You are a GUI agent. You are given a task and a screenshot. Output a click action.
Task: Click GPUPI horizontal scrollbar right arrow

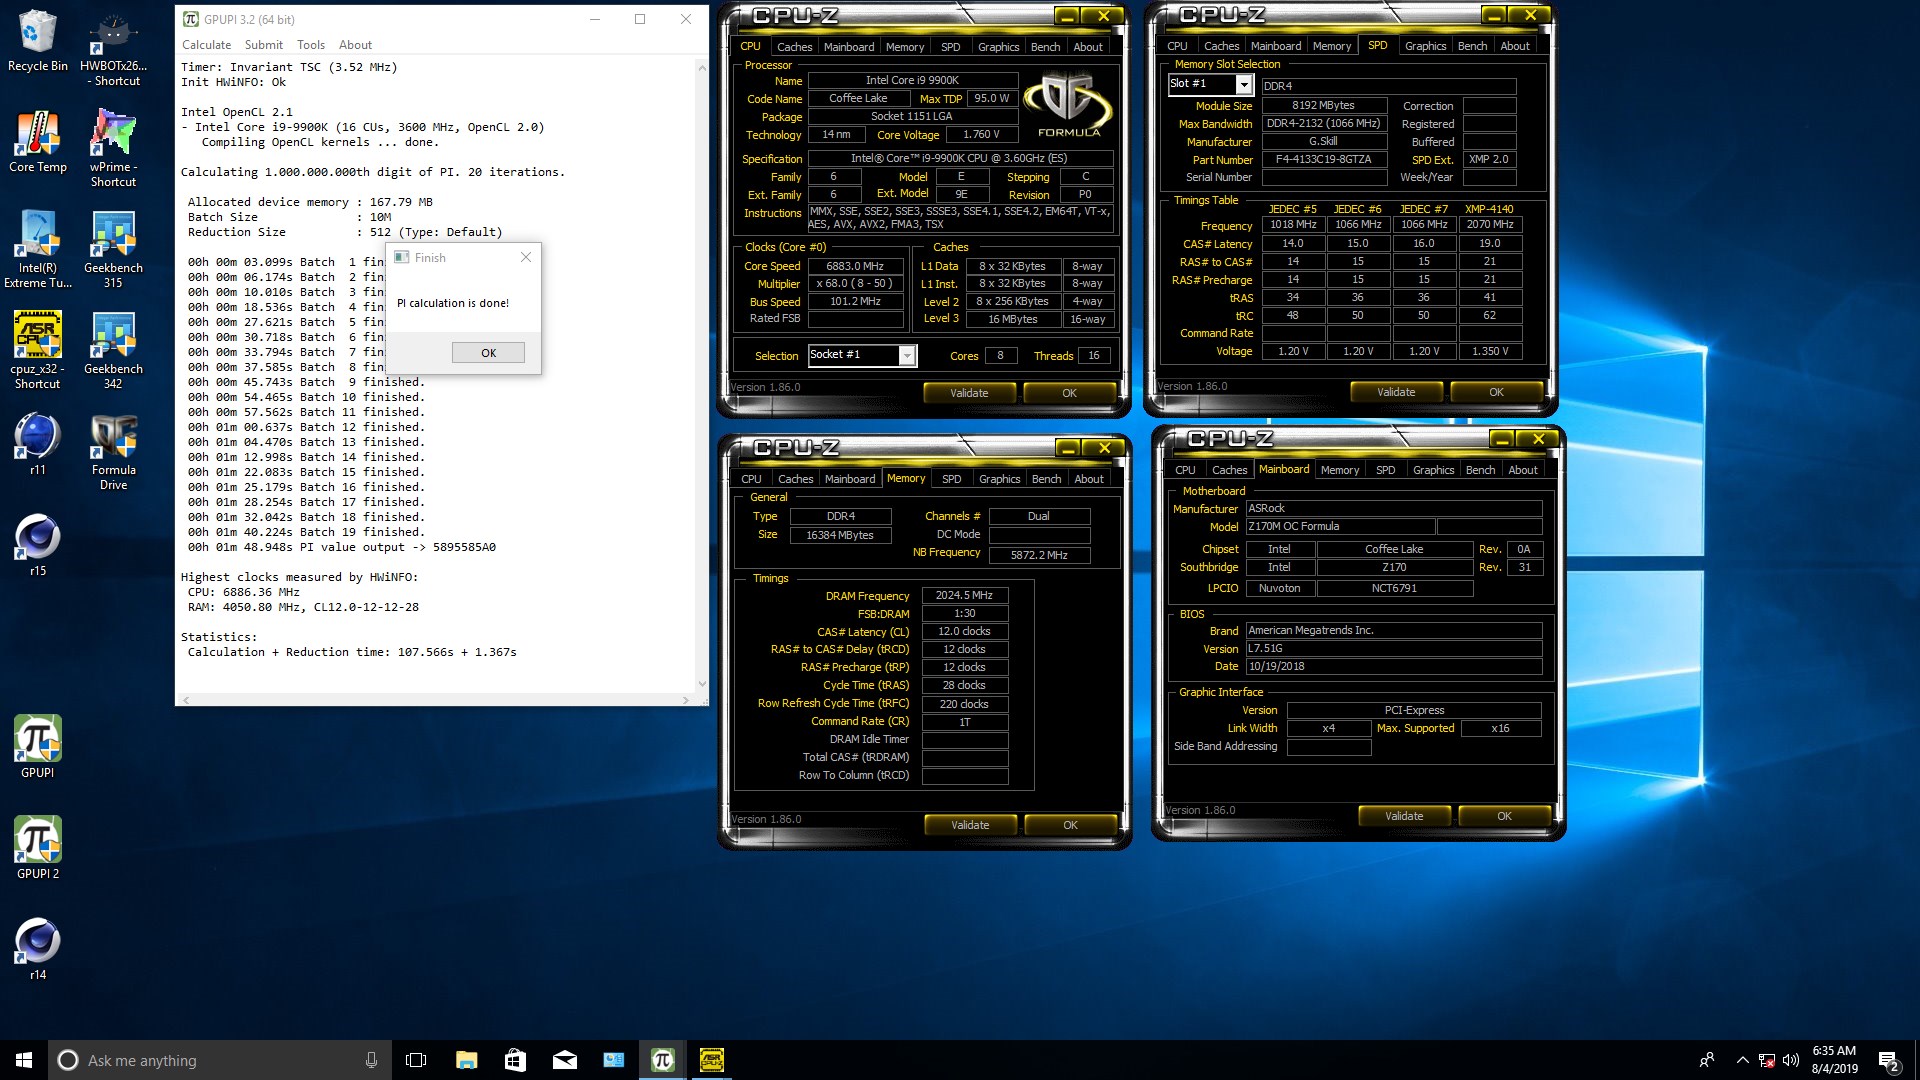(685, 700)
